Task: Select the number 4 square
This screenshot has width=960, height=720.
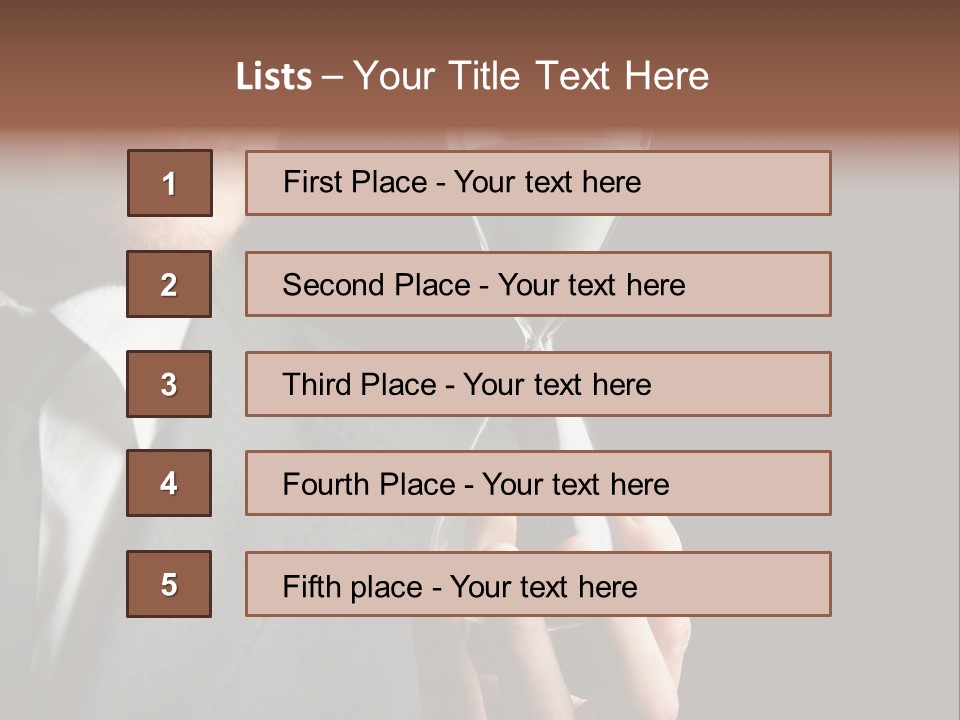Action: pyautogui.click(x=169, y=483)
